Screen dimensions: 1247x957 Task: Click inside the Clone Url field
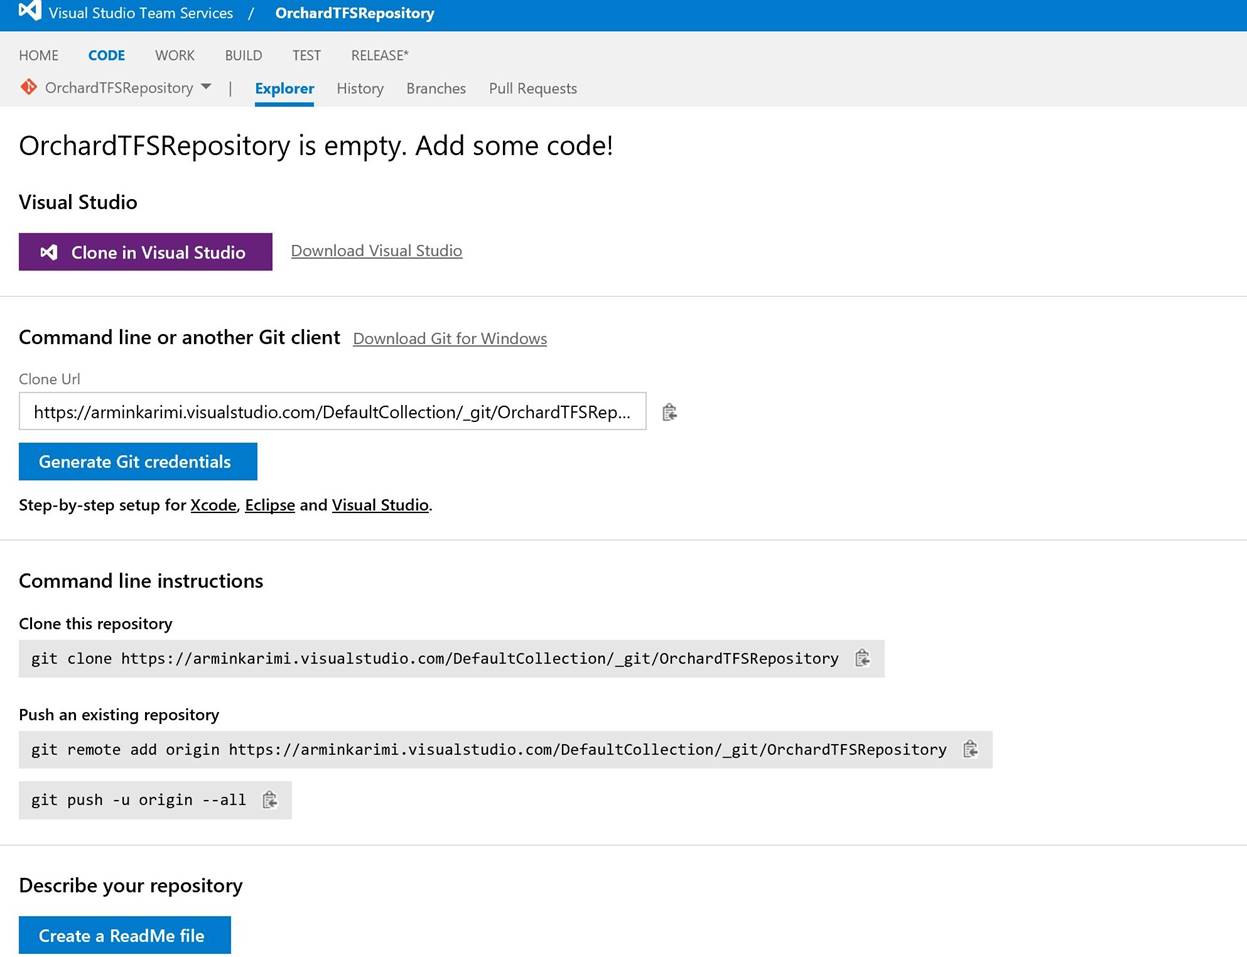click(x=333, y=412)
